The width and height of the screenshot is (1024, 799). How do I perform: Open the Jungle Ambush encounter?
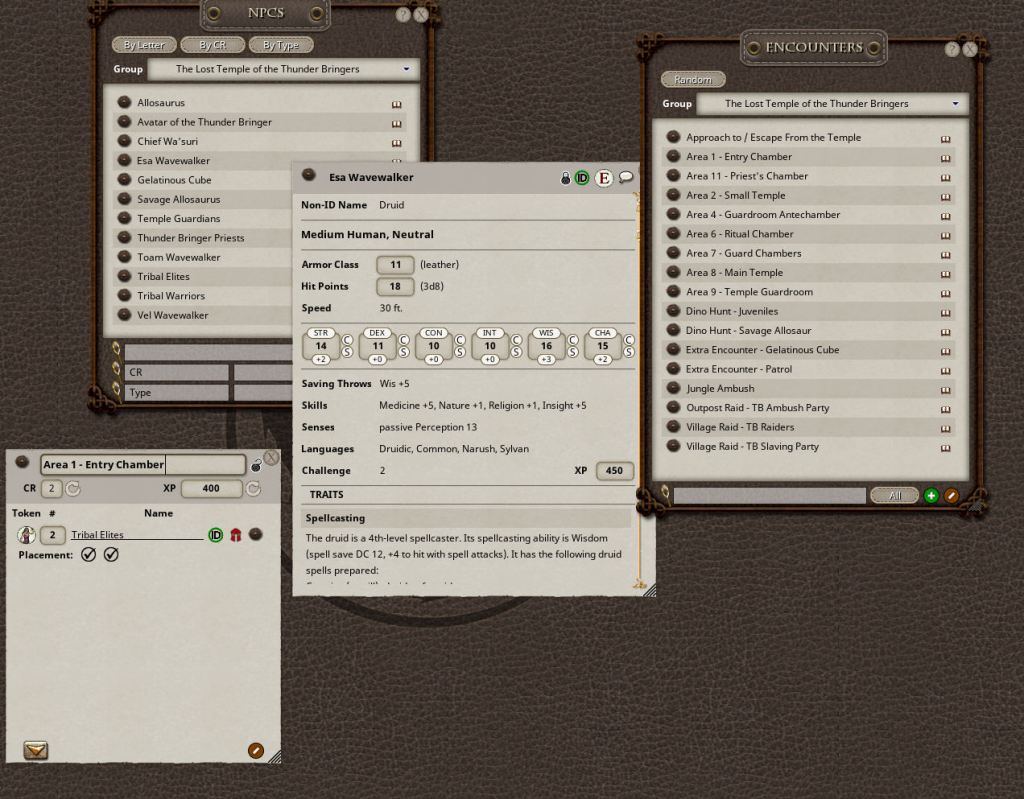coord(720,389)
